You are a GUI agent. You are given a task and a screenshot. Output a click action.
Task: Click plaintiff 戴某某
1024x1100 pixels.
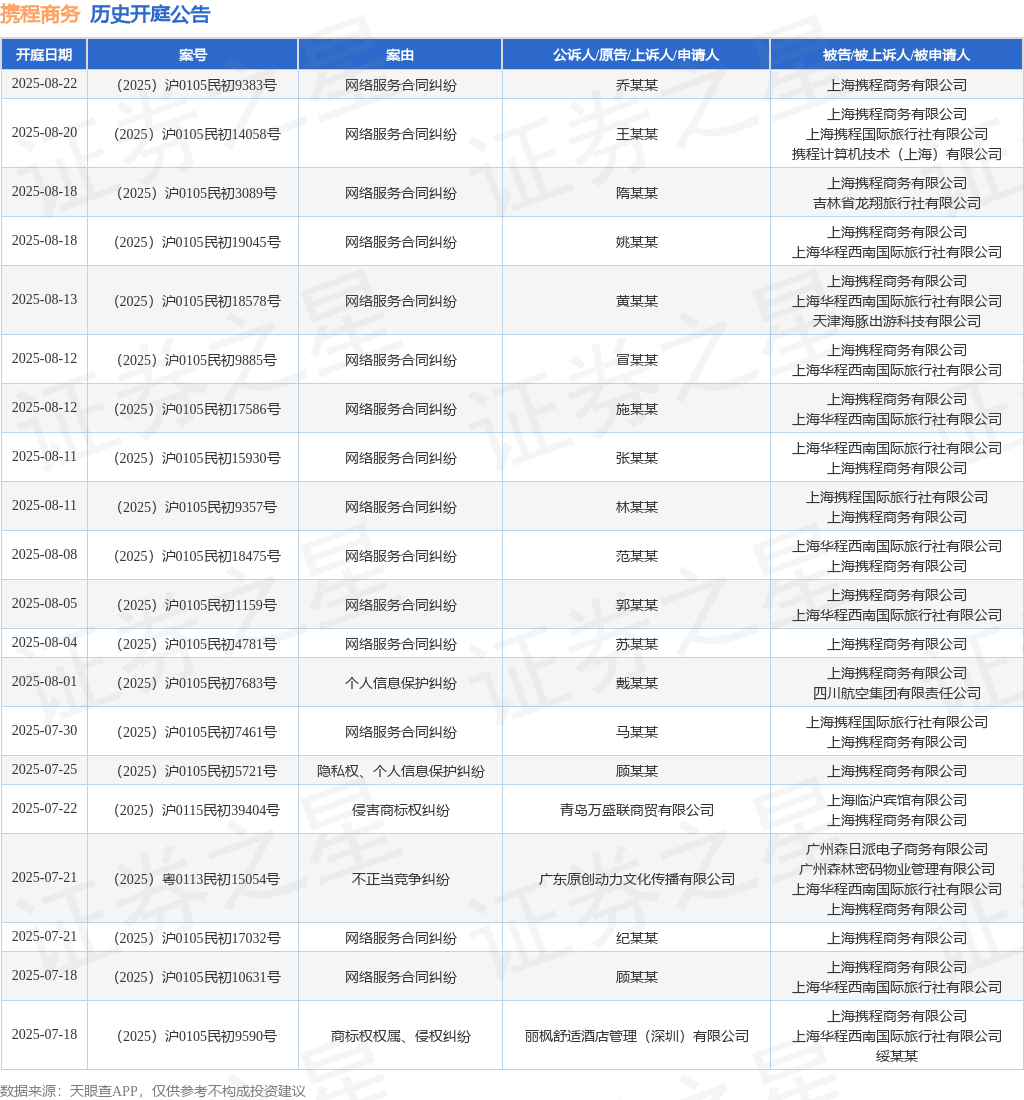coord(637,684)
